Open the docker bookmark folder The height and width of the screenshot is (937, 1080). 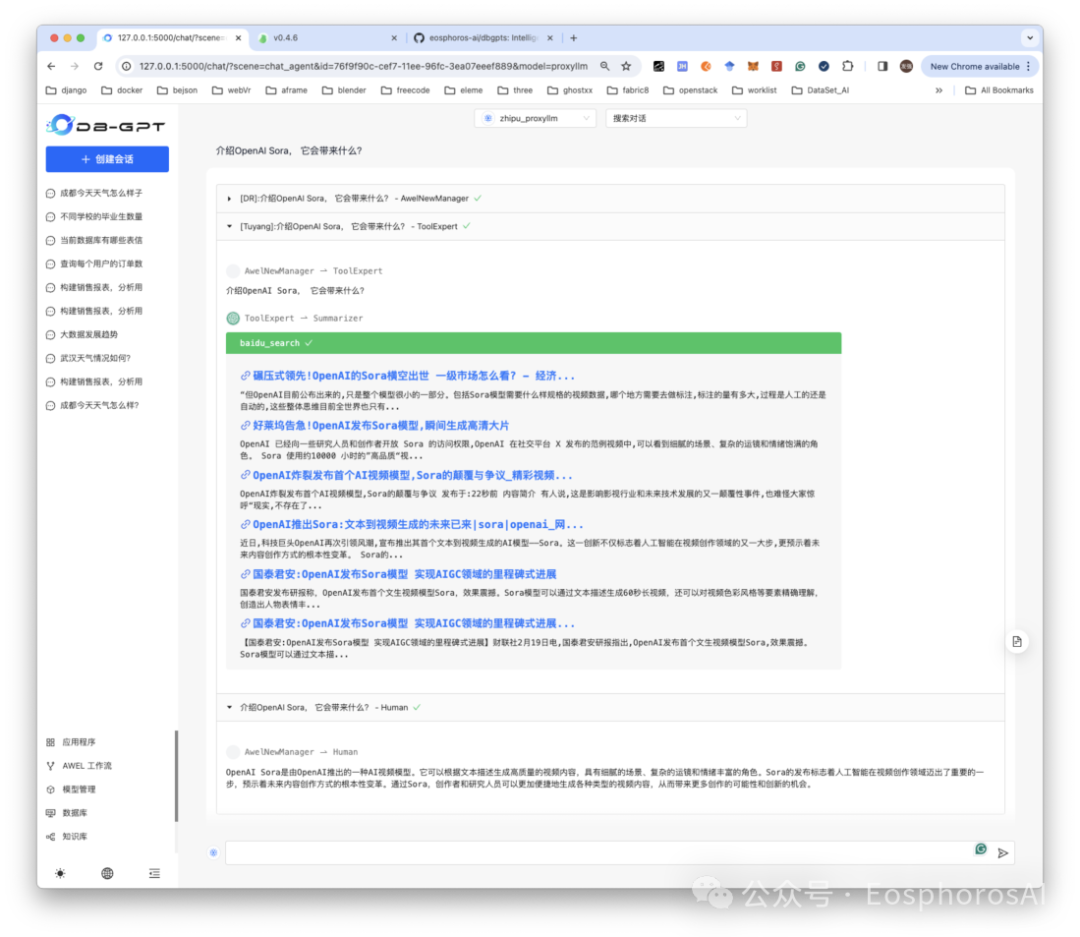click(x=122, y=90)
